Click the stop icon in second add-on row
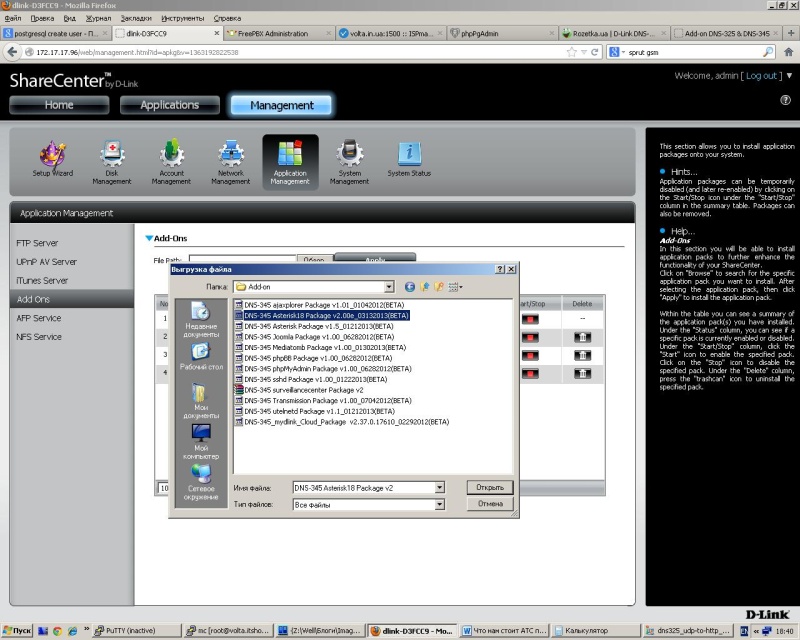Viewport: 800px width, 640px height. click(x=530, y=337)
